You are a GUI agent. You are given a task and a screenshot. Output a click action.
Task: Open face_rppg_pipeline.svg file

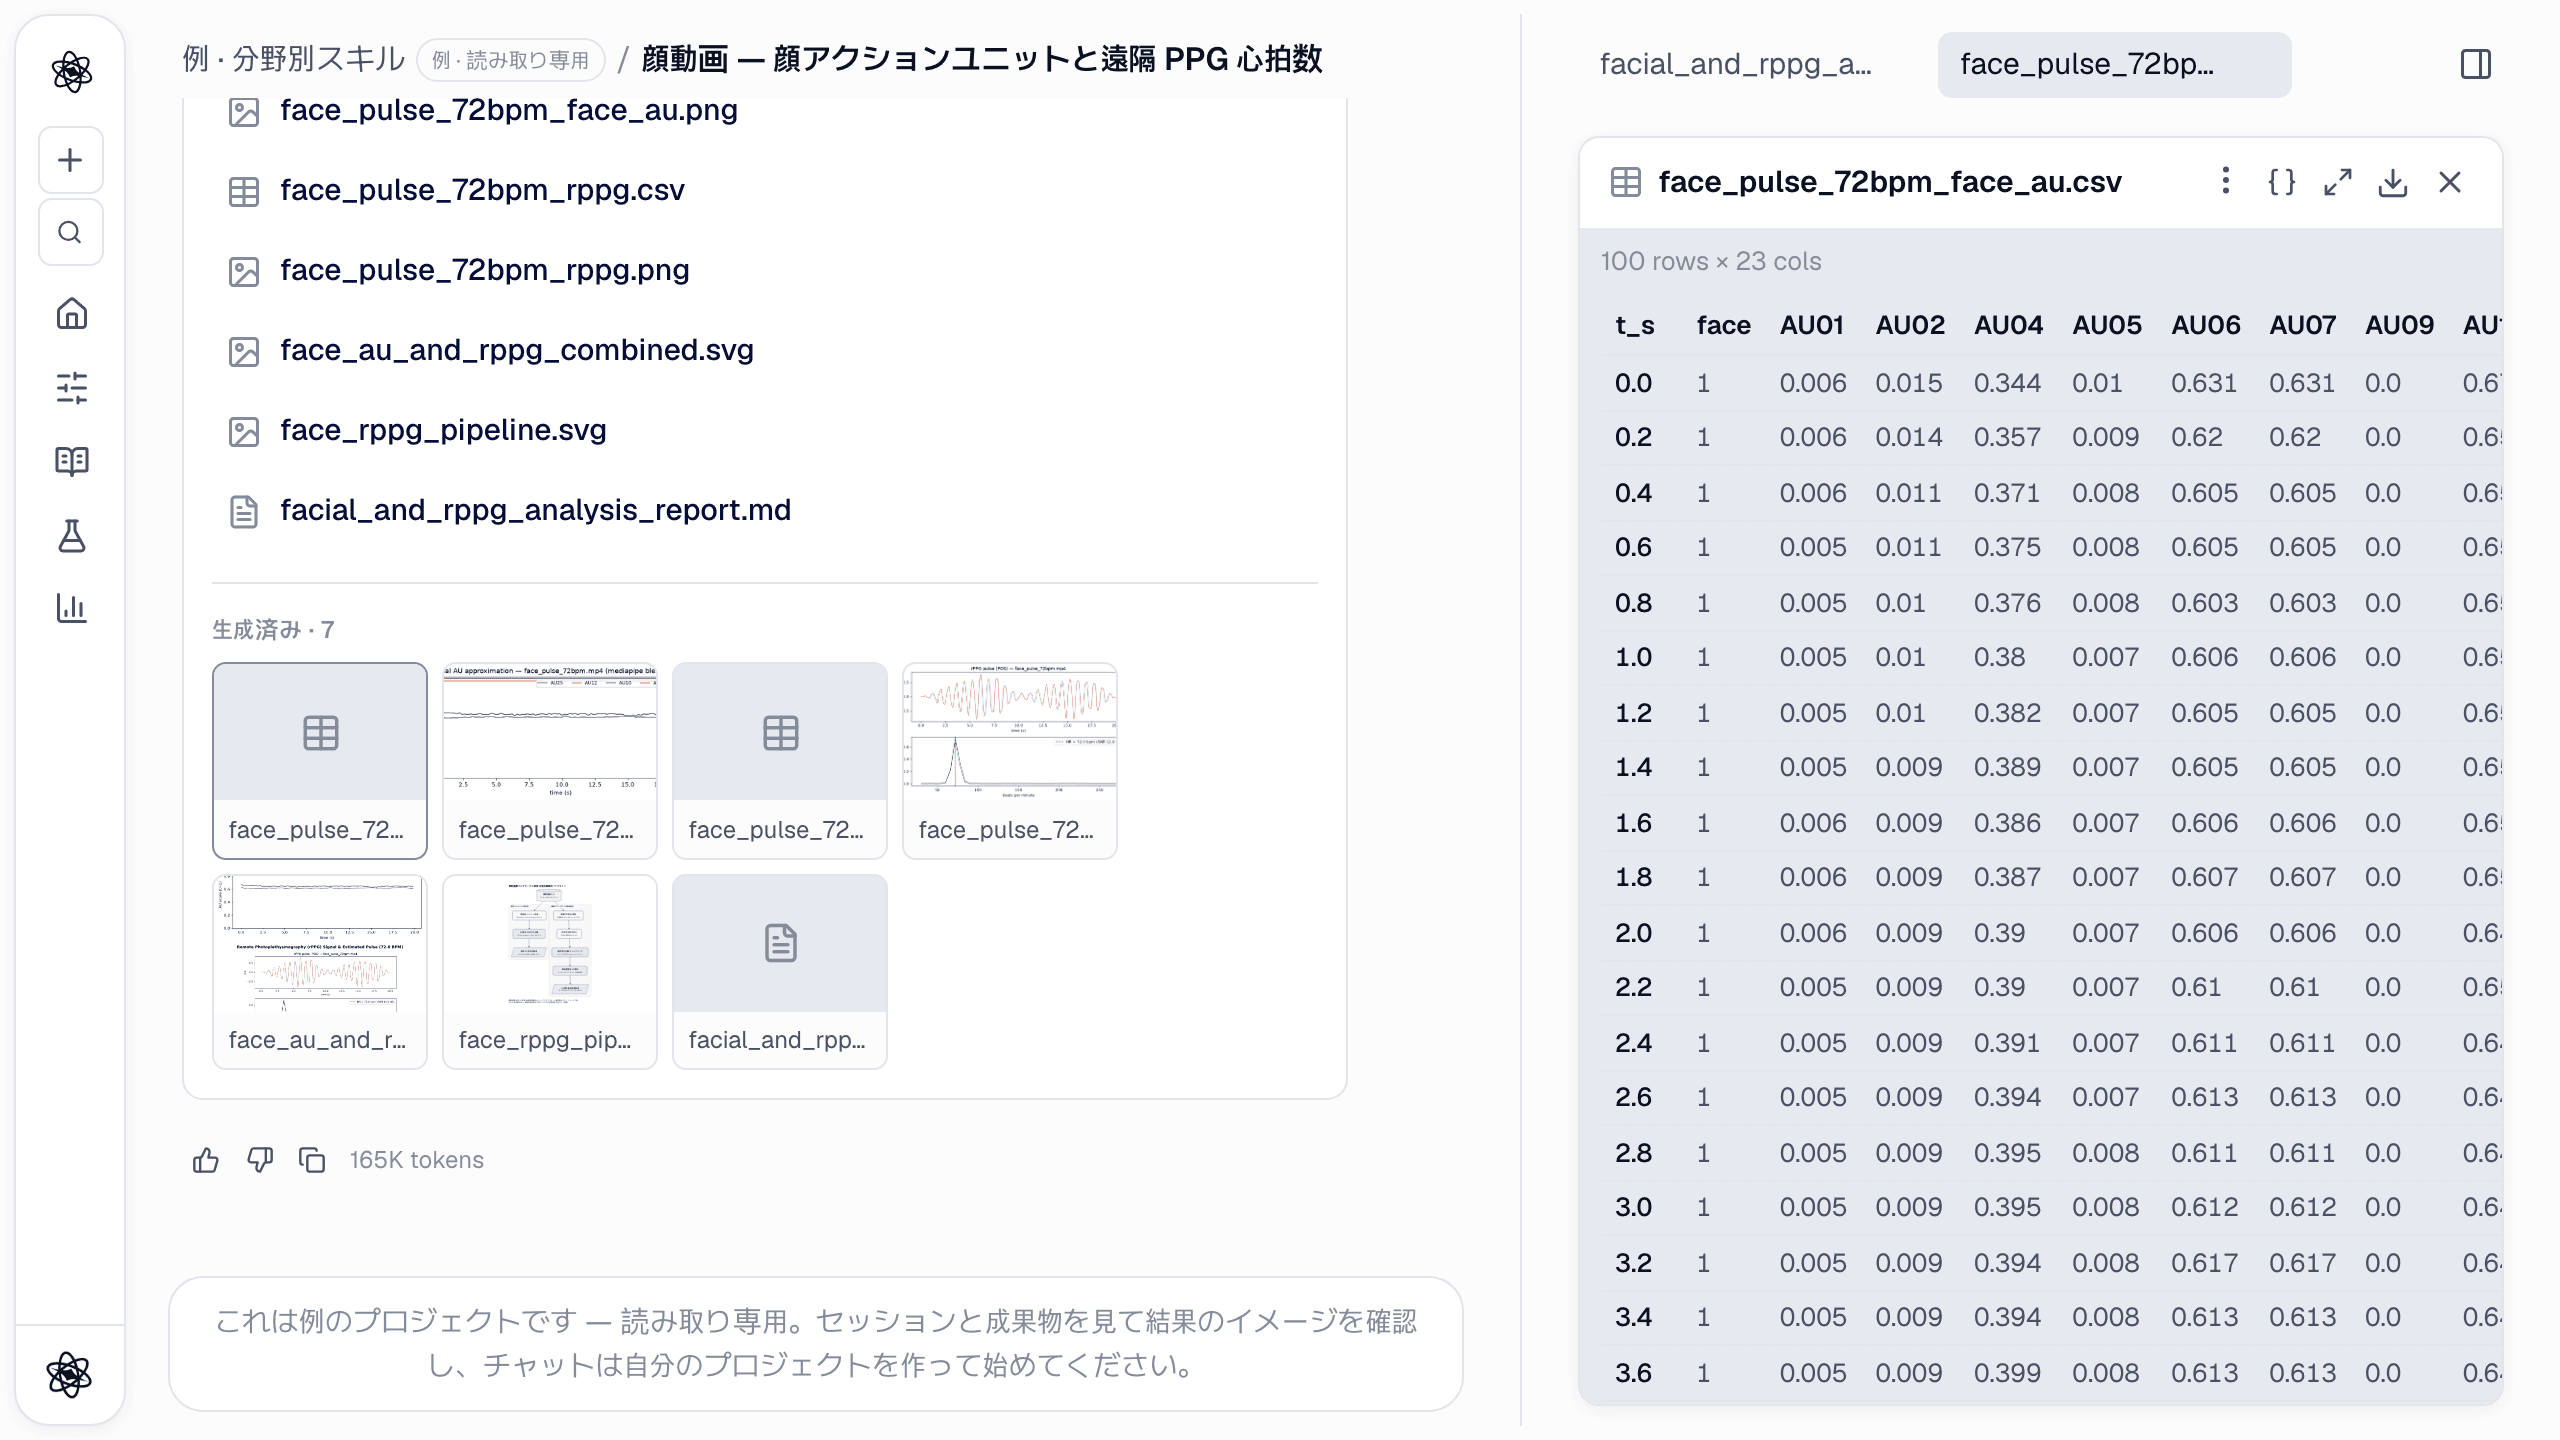pos(443,430)
